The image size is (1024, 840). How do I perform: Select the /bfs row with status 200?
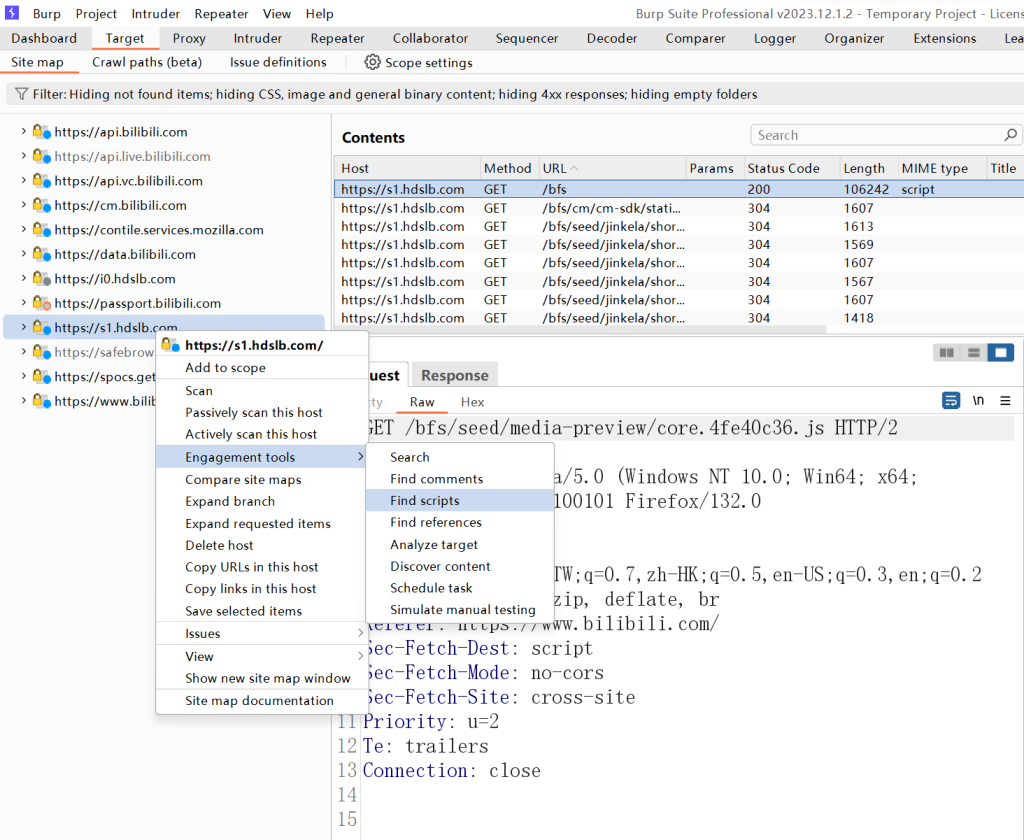click(x=679, y=189)
